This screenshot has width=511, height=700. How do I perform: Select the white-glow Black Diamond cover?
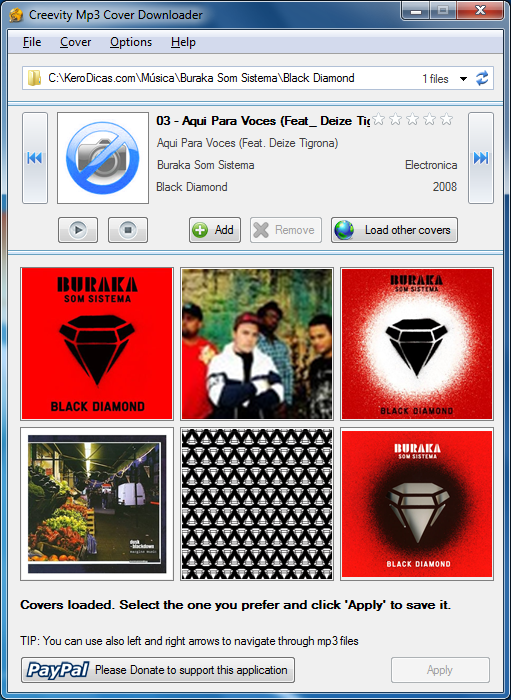tap(417, 344)
